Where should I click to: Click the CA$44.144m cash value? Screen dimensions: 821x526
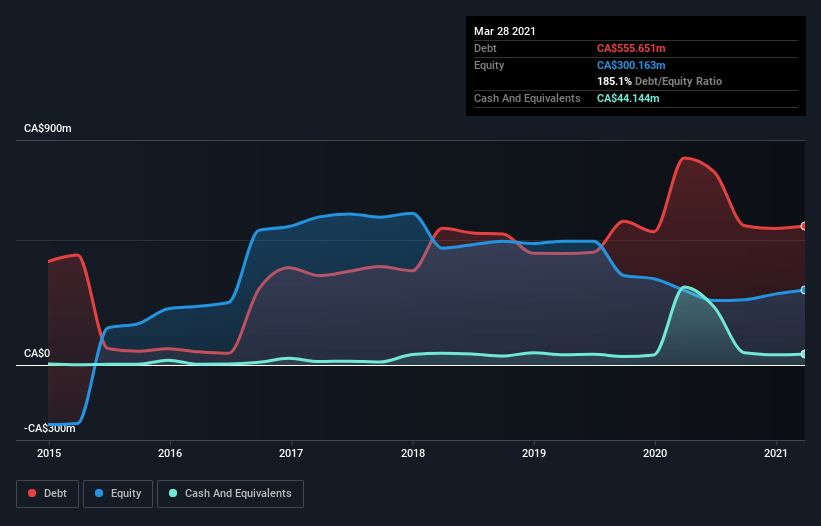(628, 98)
